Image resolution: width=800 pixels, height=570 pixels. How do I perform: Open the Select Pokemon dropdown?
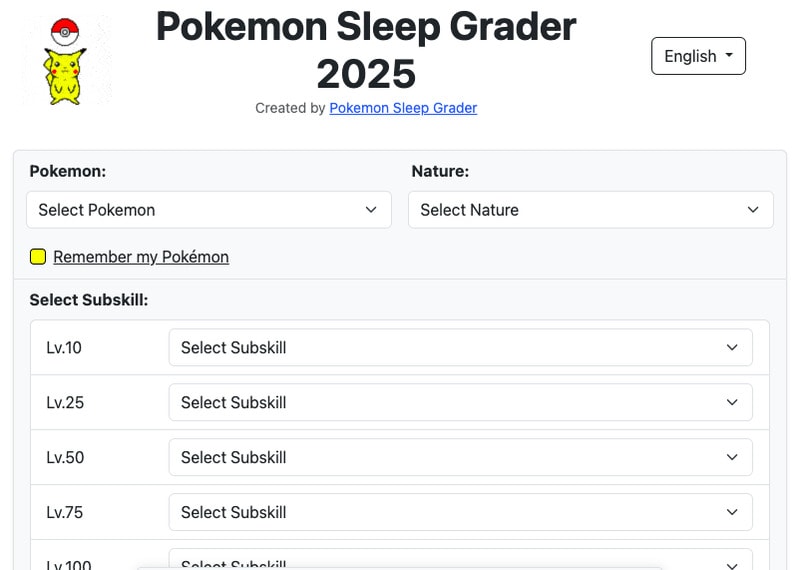coord(208,210)
